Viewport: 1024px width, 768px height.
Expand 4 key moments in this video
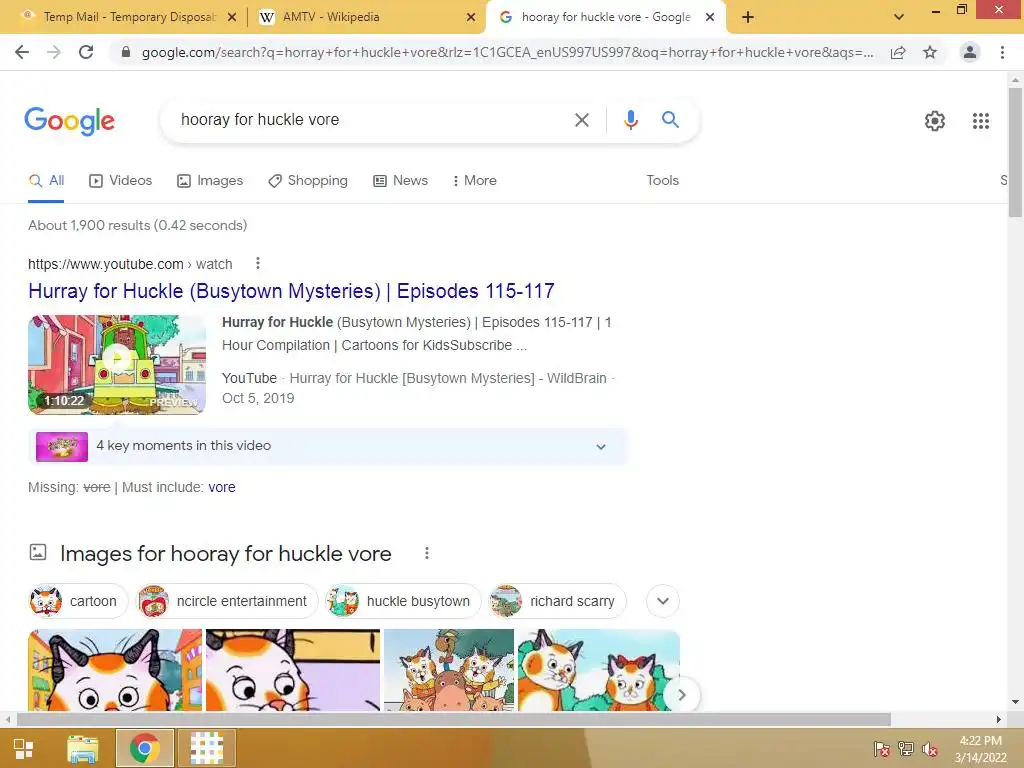tap(328, 447)
